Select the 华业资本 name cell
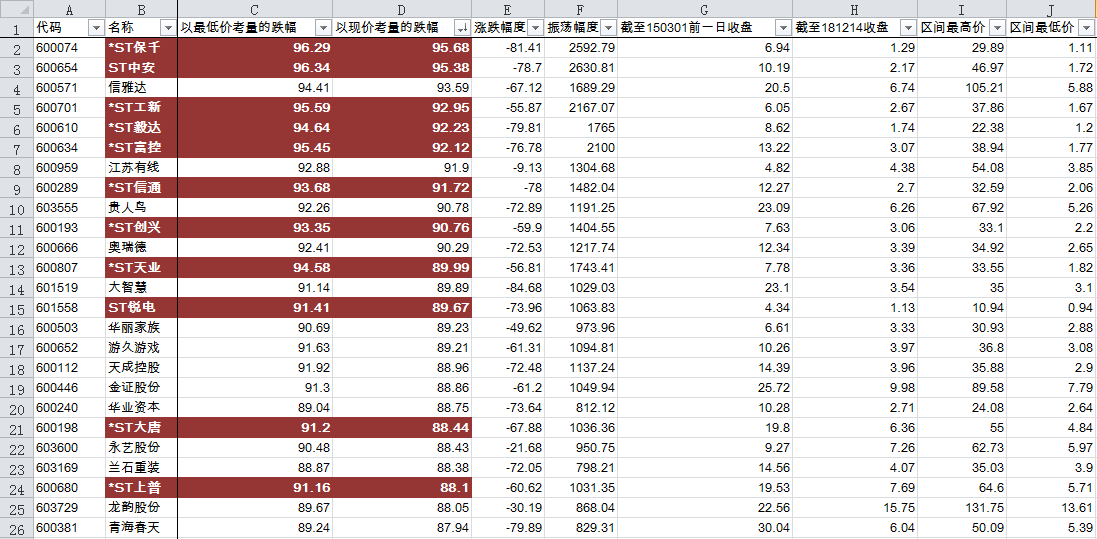 141,407
